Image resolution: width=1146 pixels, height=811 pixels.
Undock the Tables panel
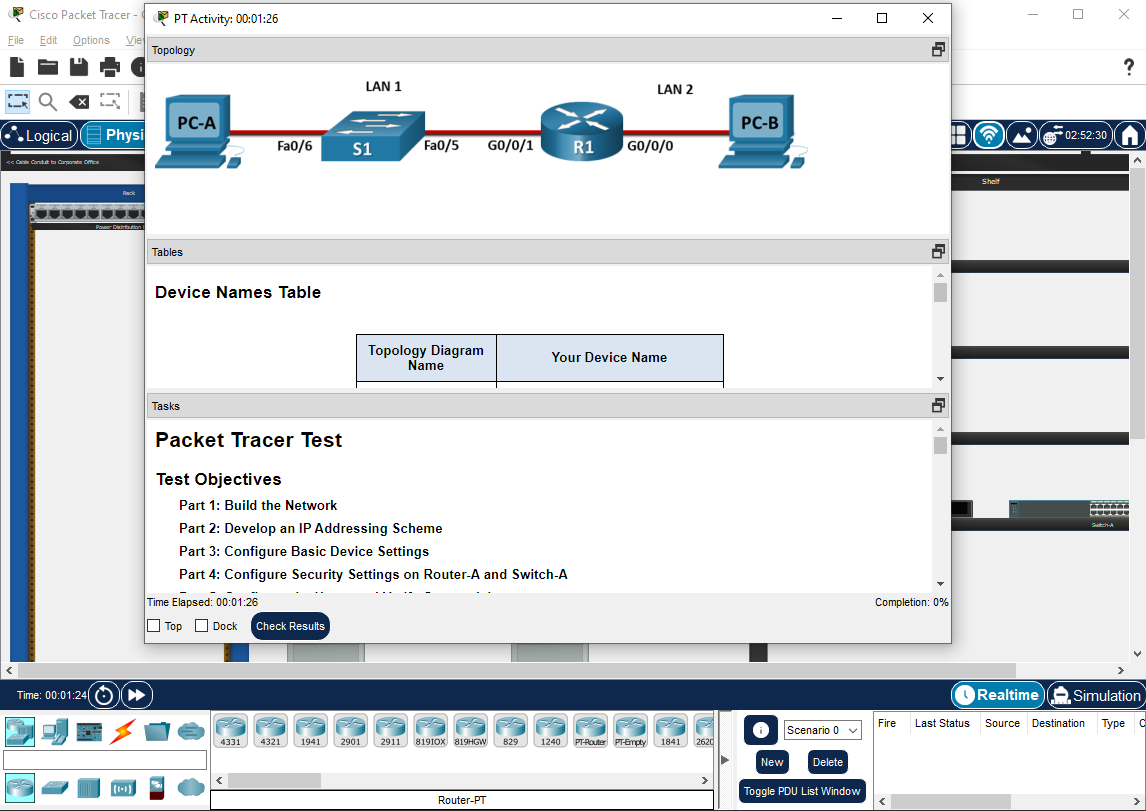(938, 251)
